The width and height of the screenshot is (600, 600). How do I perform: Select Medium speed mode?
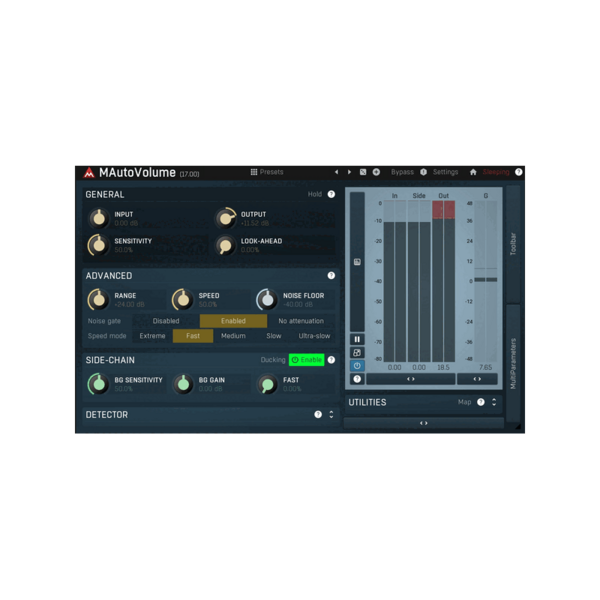[x=233, y=336]
